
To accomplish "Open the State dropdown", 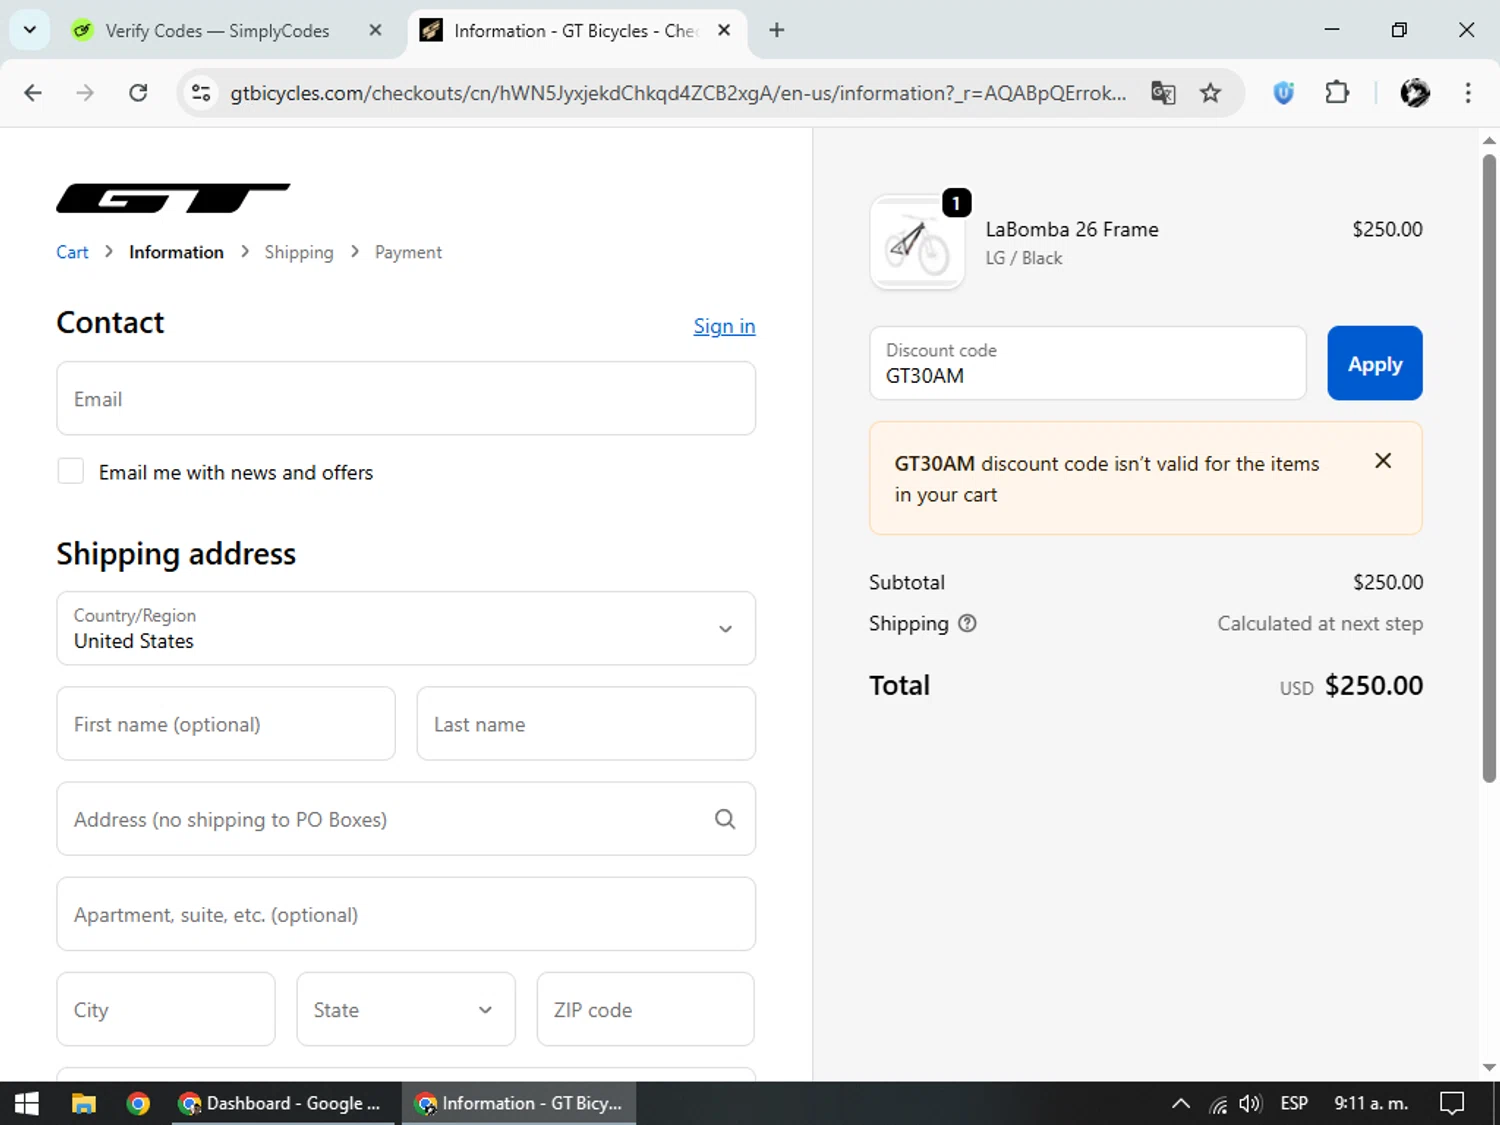I will 406,1009.
